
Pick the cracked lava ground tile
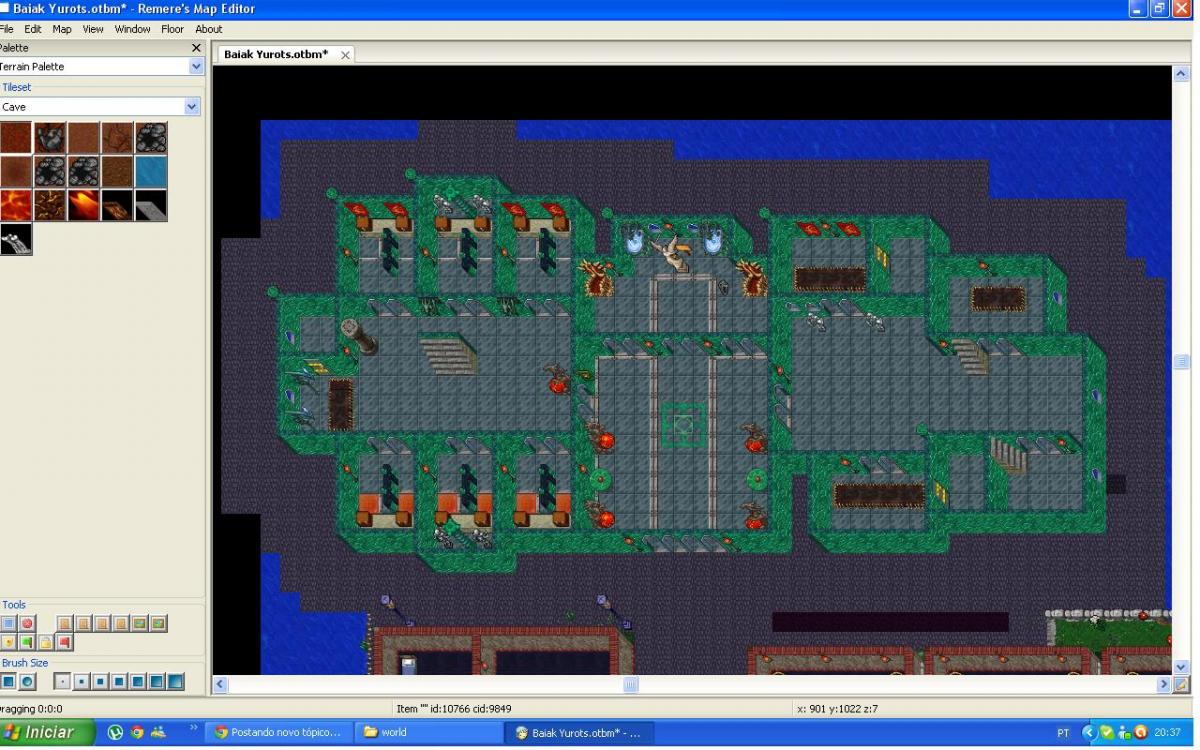[x=50, y=205]
